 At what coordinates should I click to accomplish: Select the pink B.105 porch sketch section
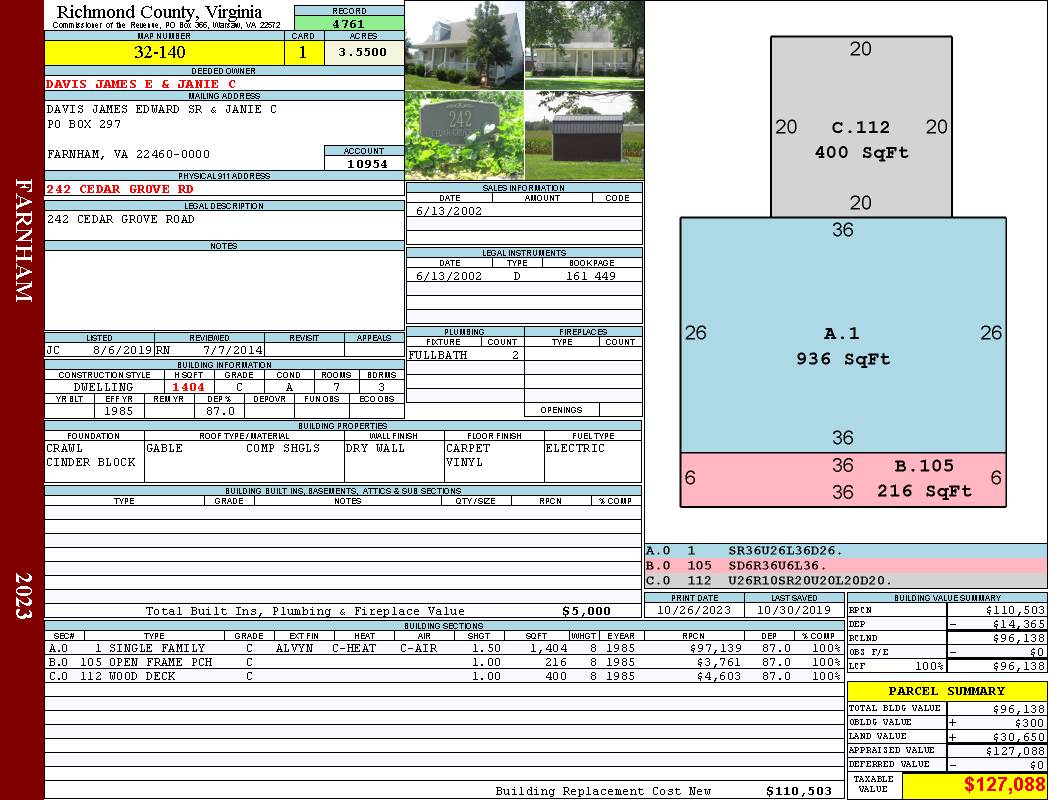coord(843,480)
